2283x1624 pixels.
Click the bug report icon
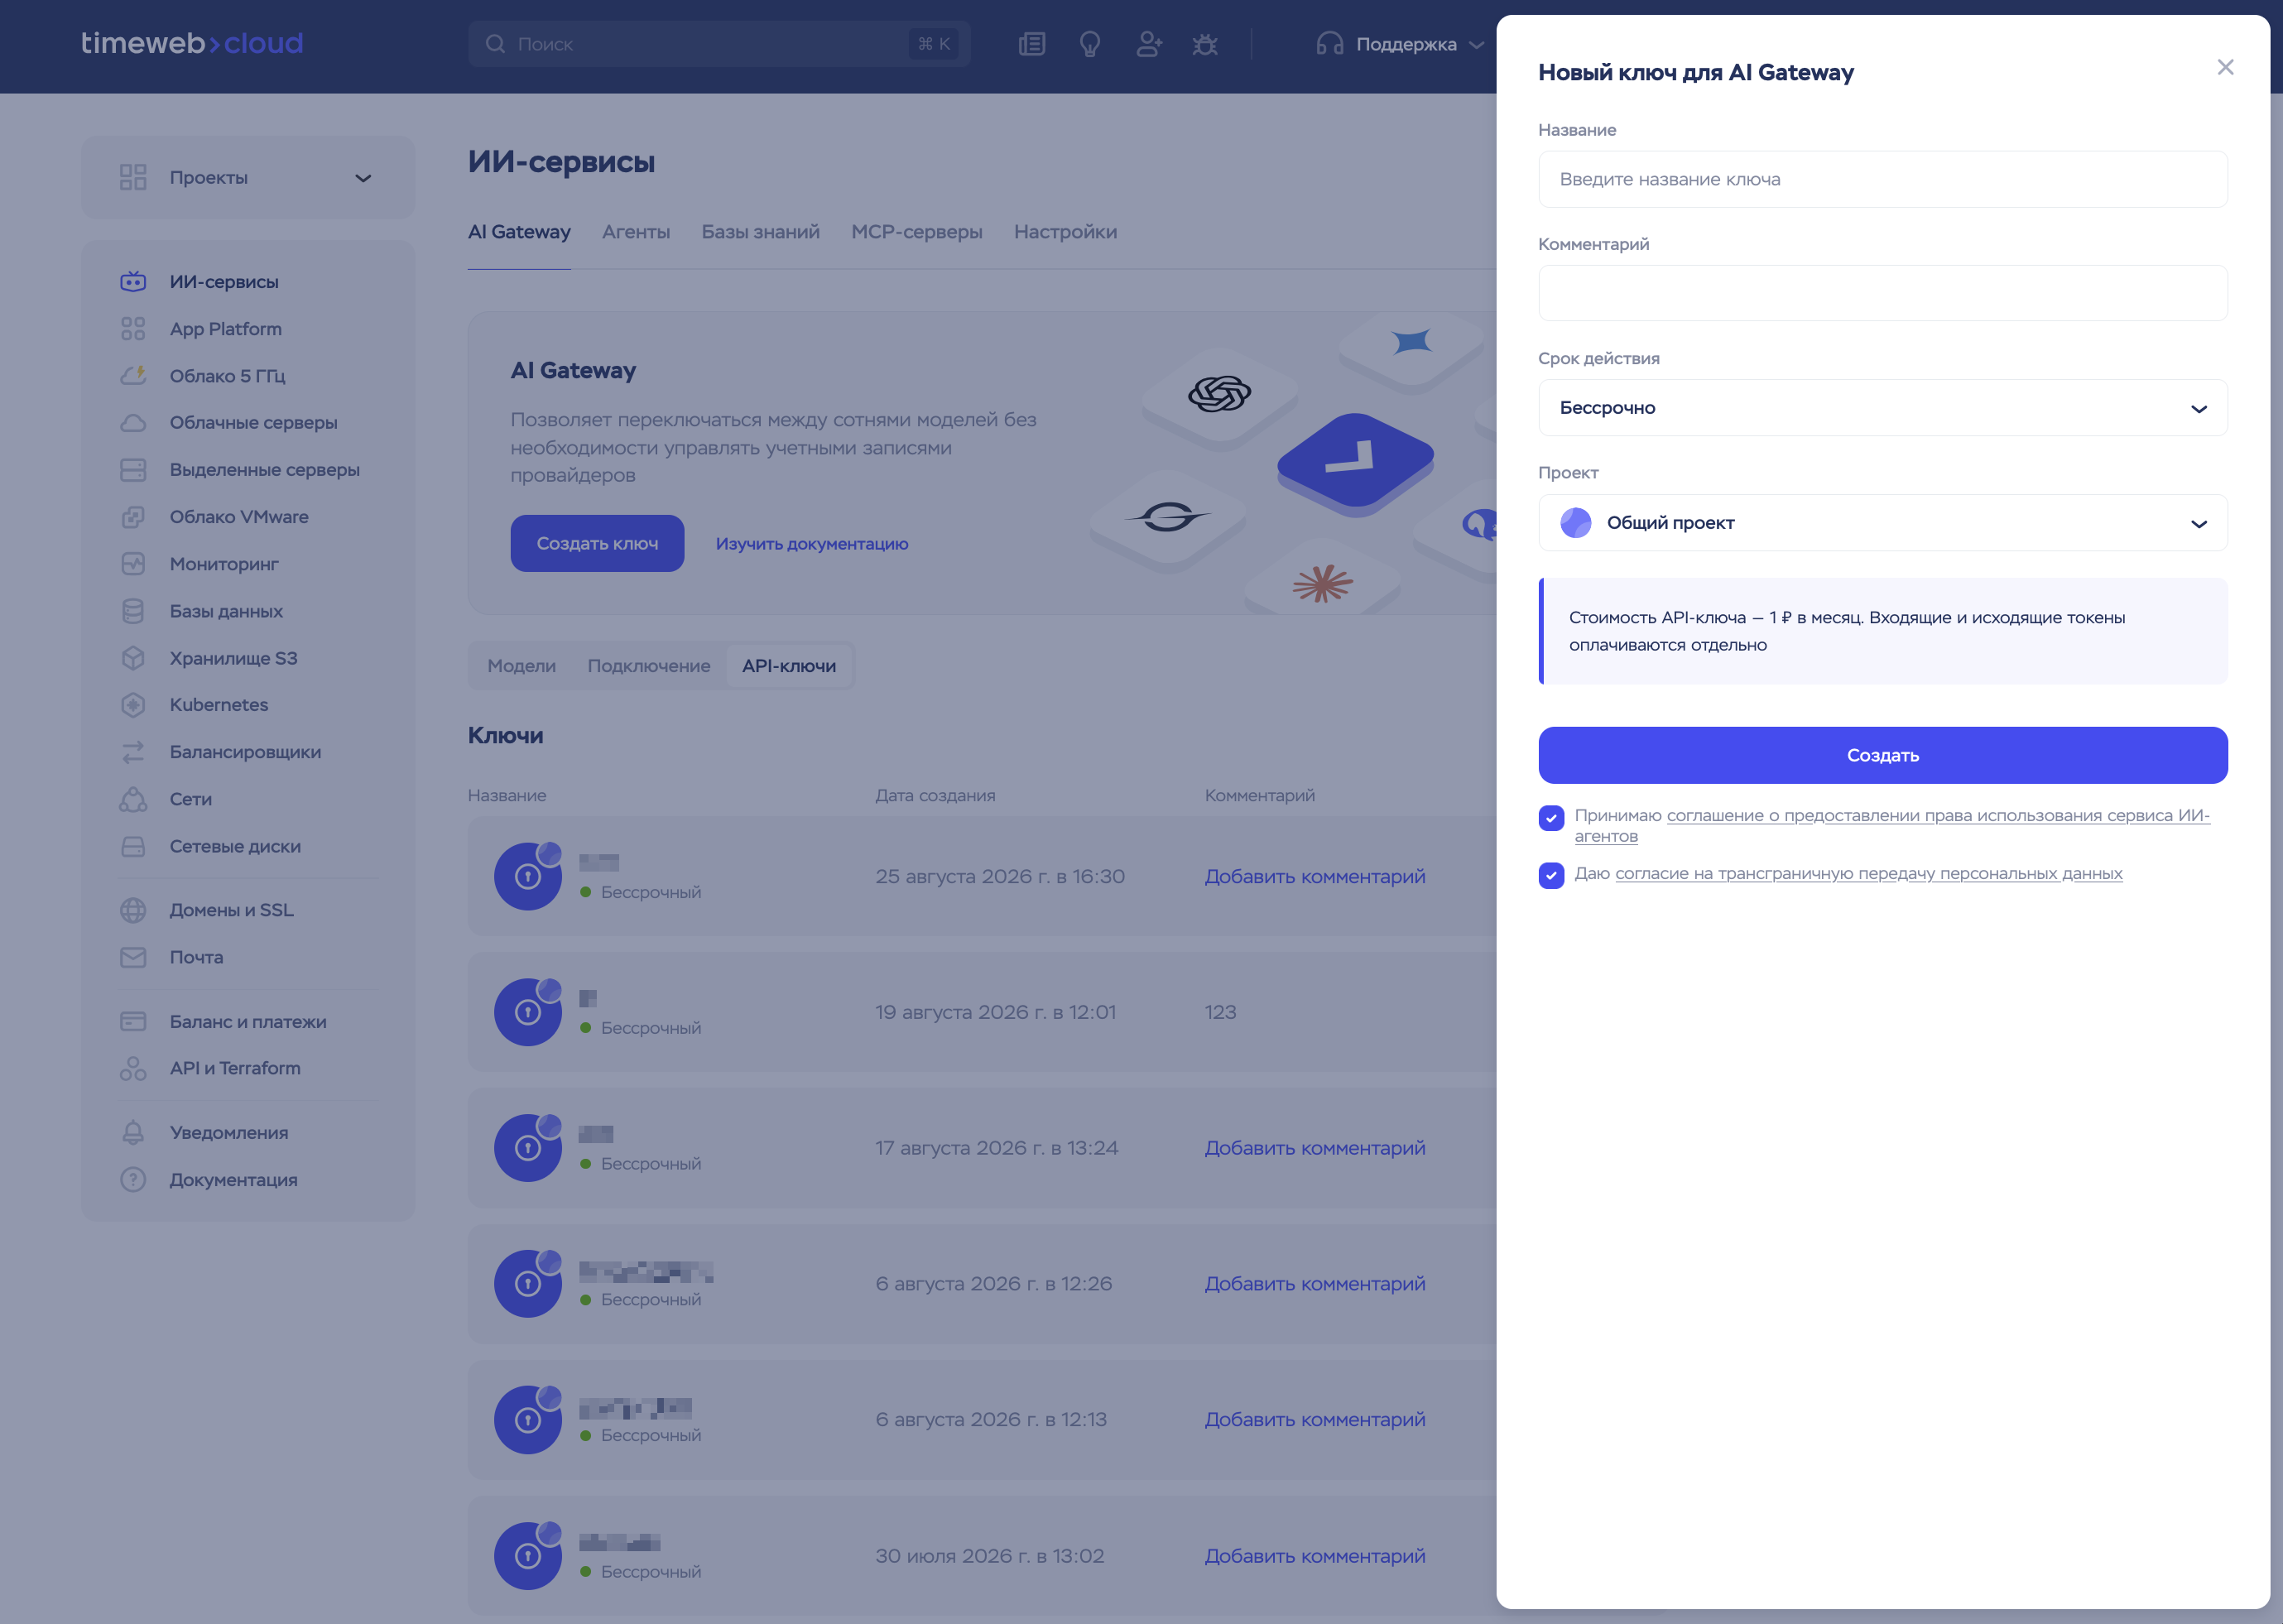coord(1205,44)
